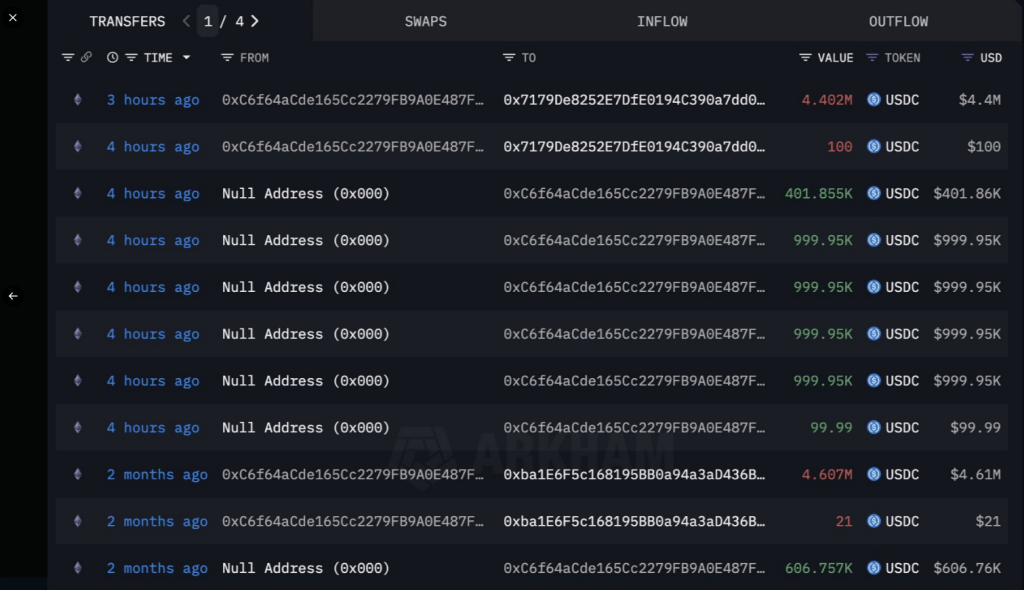Open the USD column filter
Viewport: 1024px width, 590px height.
click(x=967, y=58)
